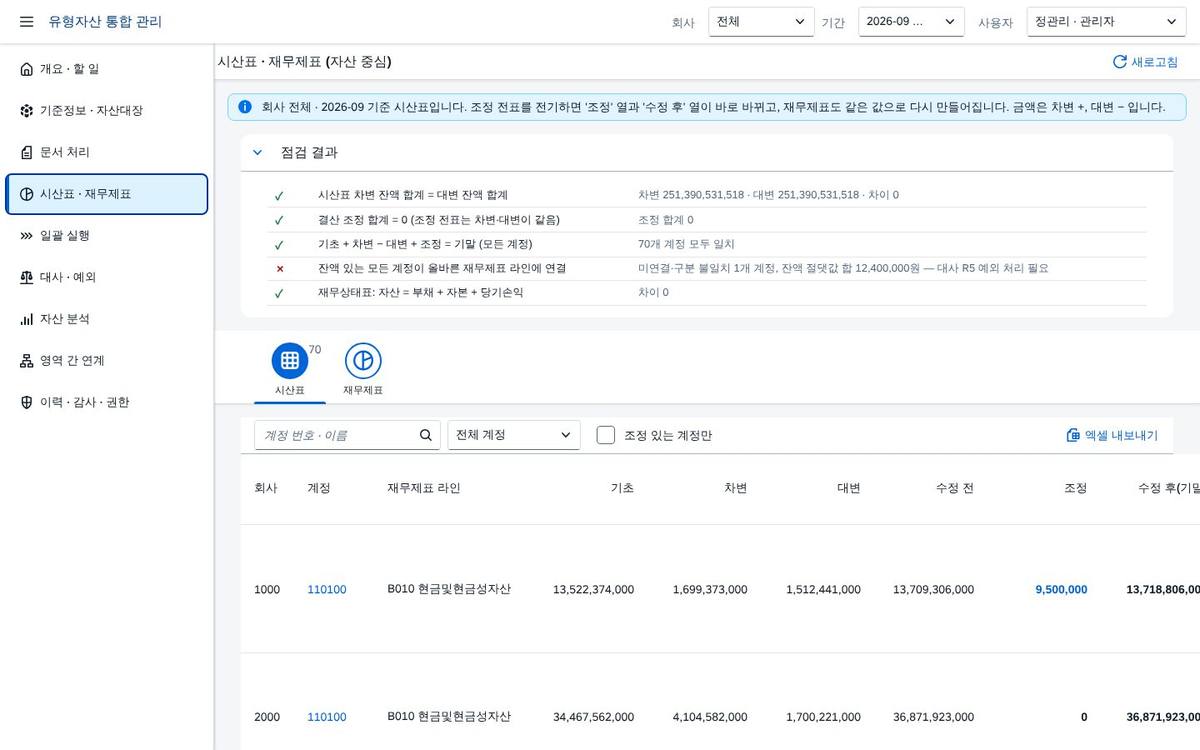Click the 자산 분석 bar chart icon
The image size is (1200, 750).
tap(26, 319)
